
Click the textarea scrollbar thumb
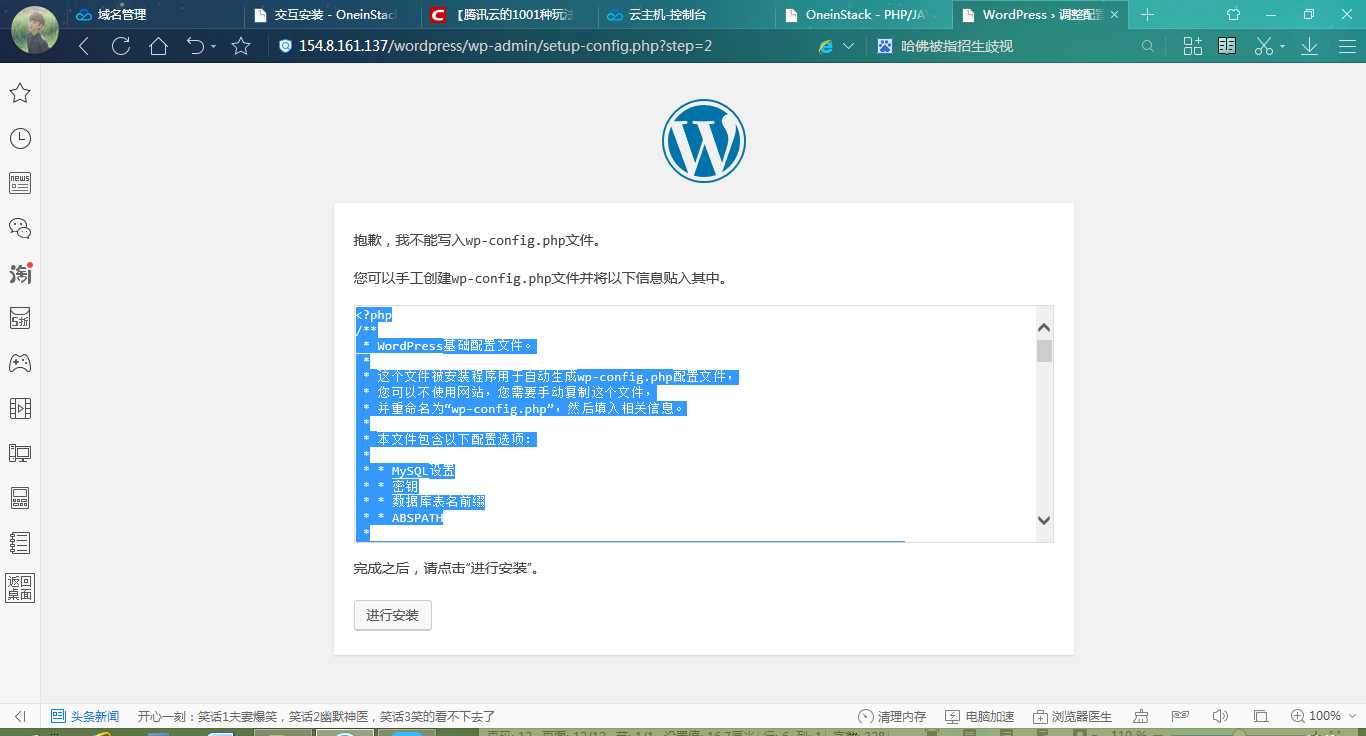(1044, 351)
